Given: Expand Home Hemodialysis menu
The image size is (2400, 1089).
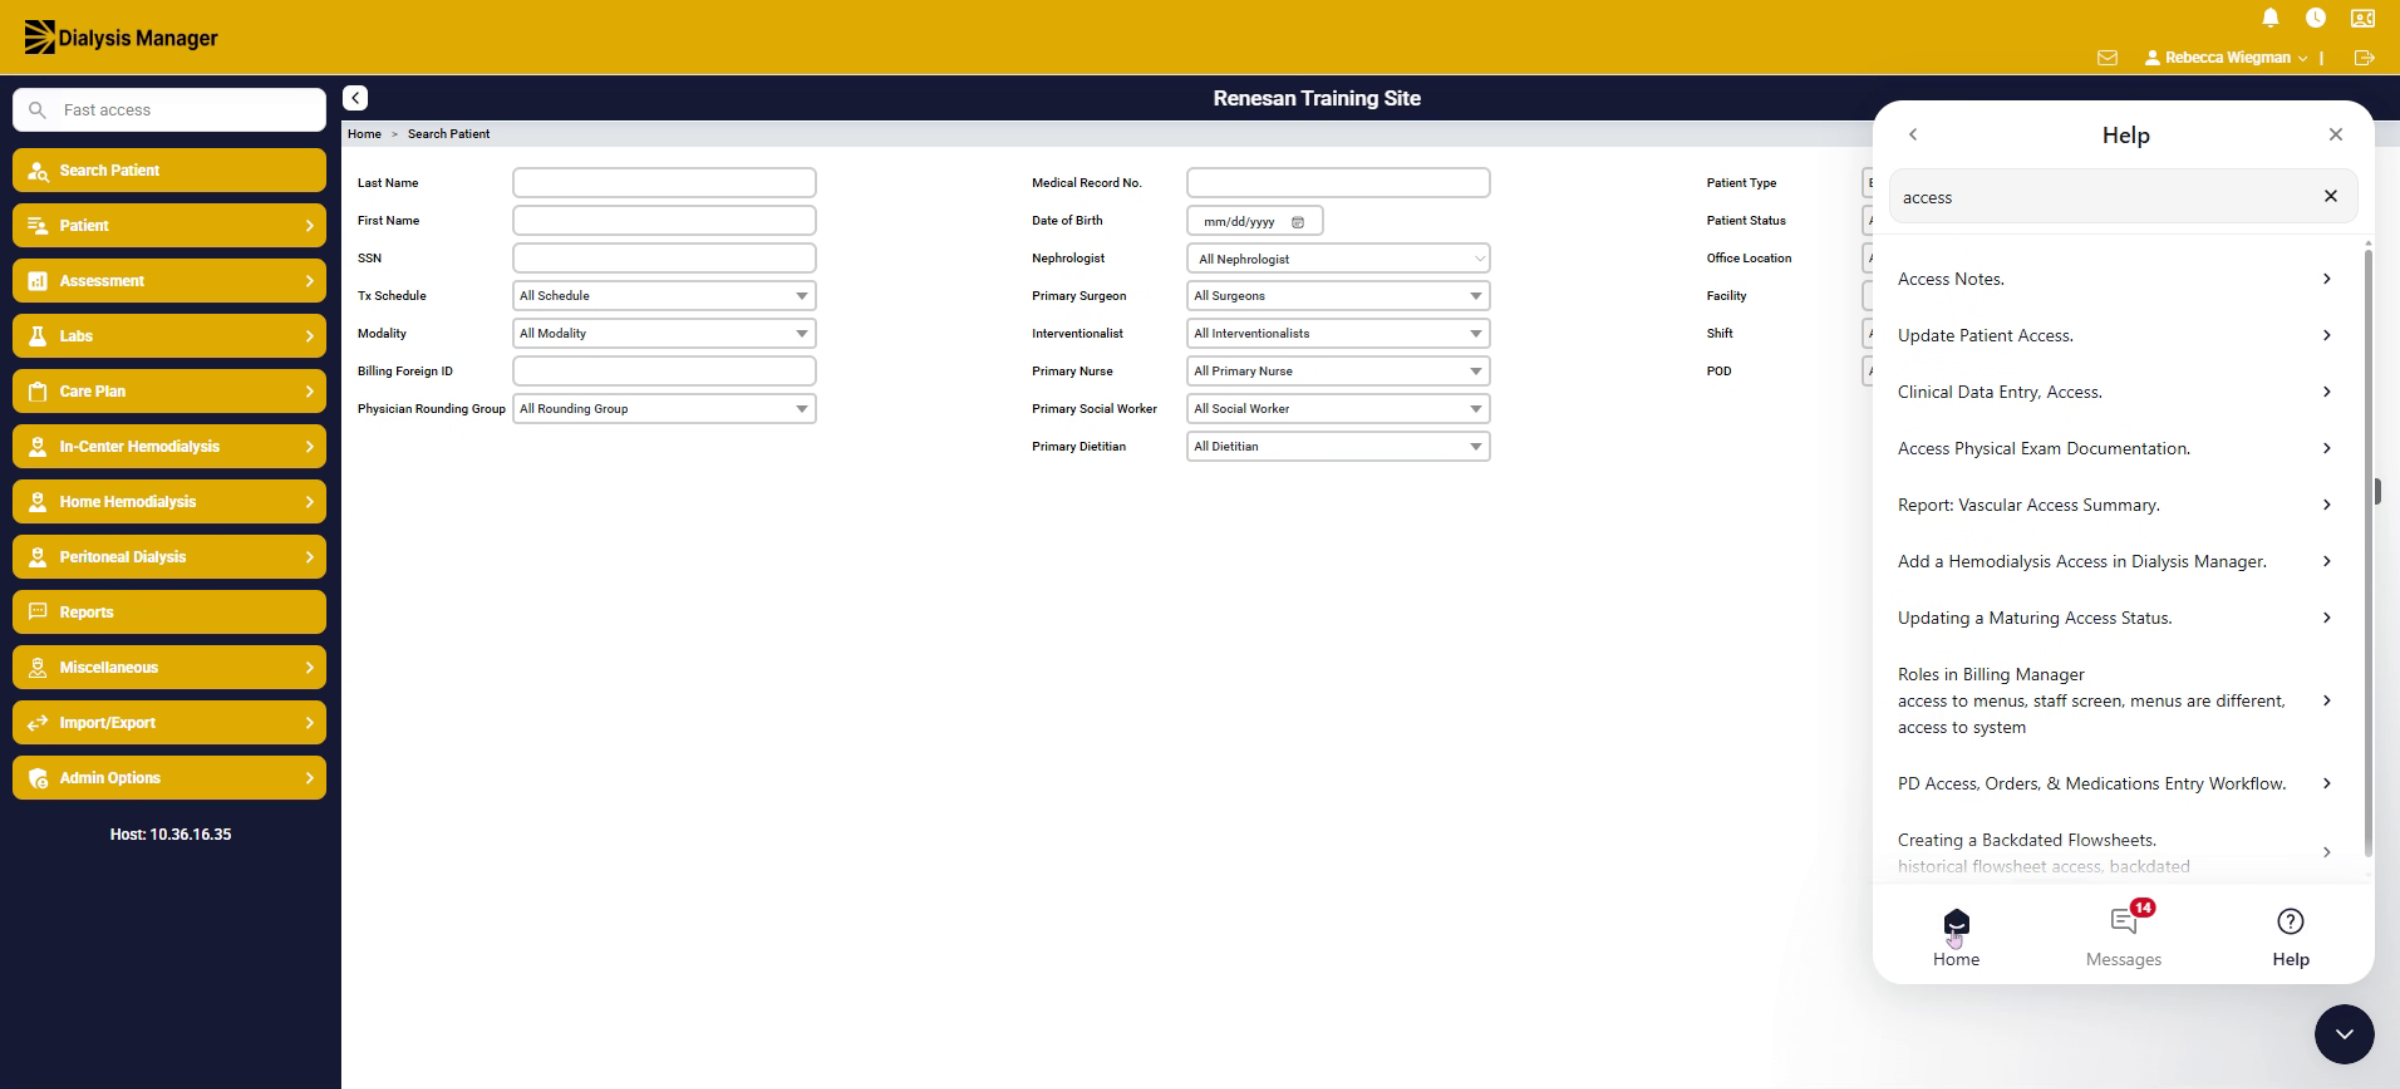Looking at the screenshot, I should 169,502.
